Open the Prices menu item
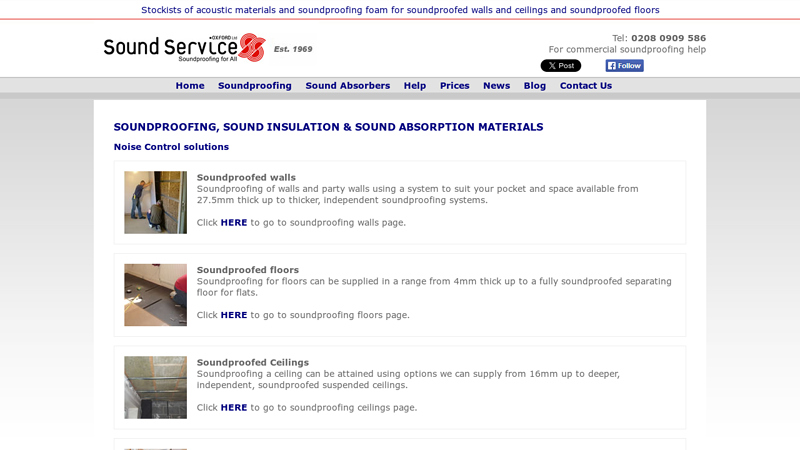The height and width of the screenshot is (450, 800). 455,86
